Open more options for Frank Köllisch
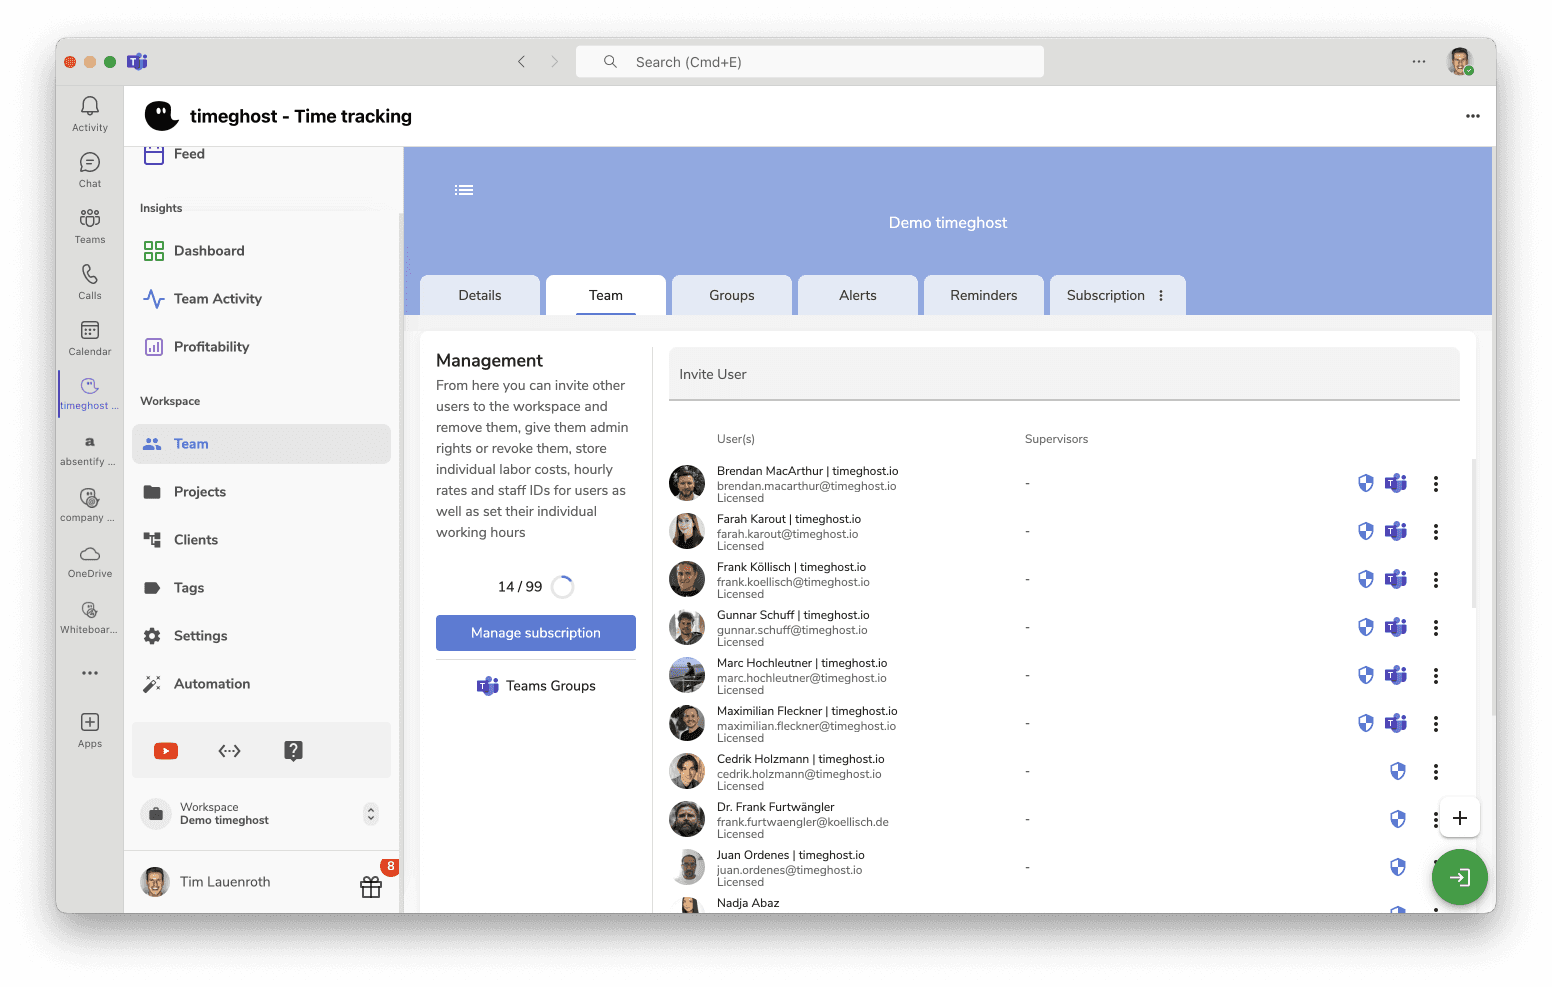Screen dimensions: 1552x987 (1436, 580)
